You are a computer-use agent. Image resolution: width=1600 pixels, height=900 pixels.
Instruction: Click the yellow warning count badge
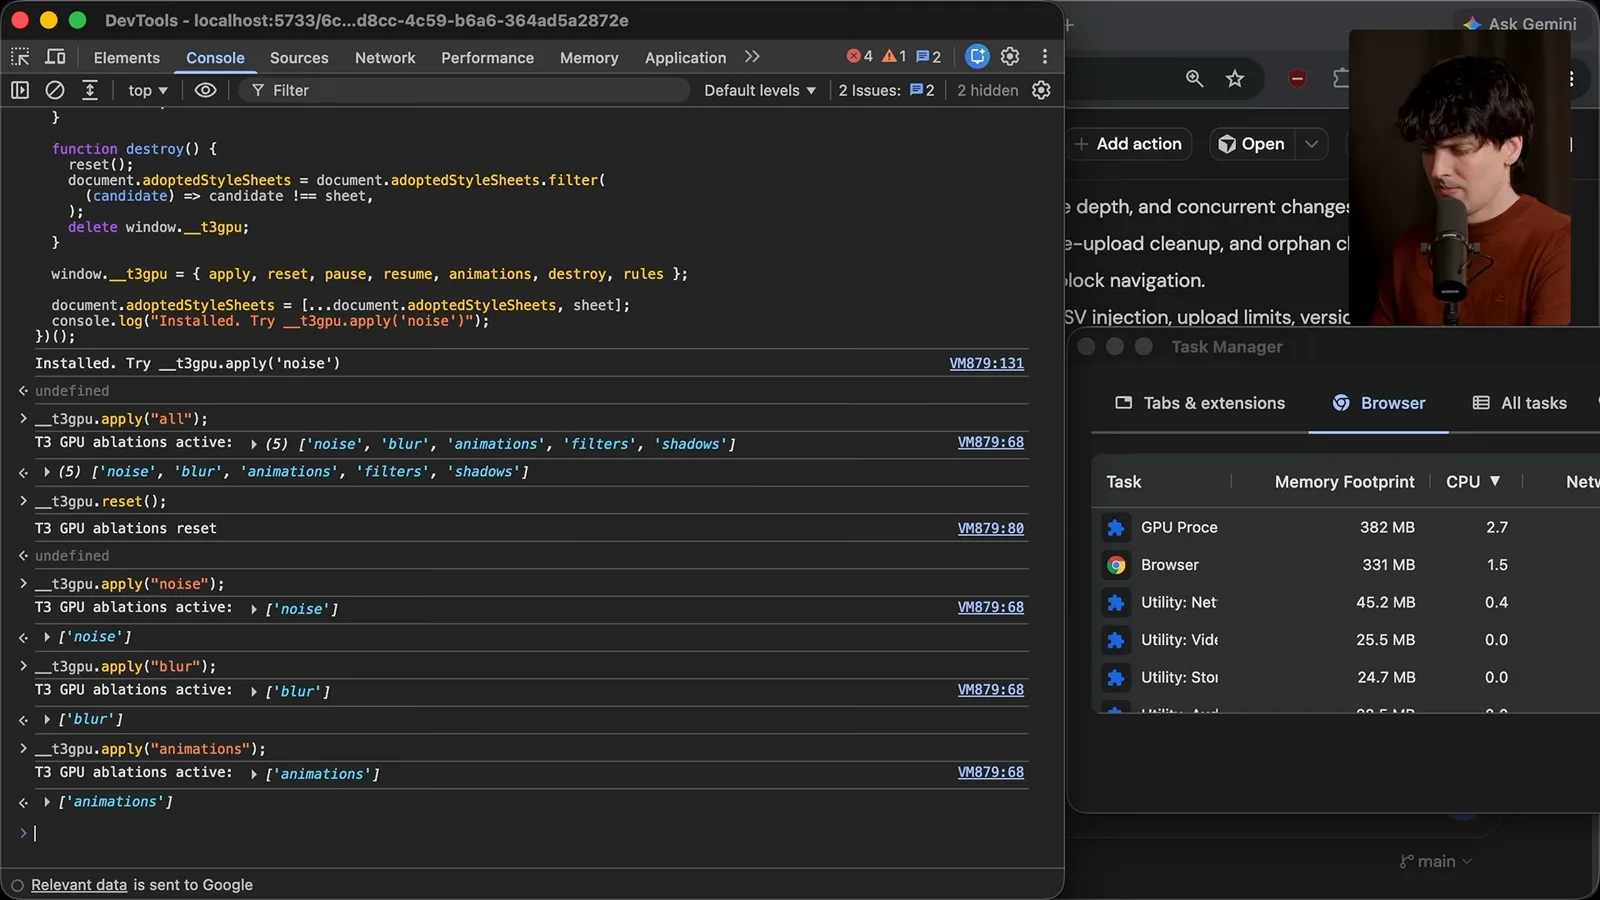click(x=894, y=57)
